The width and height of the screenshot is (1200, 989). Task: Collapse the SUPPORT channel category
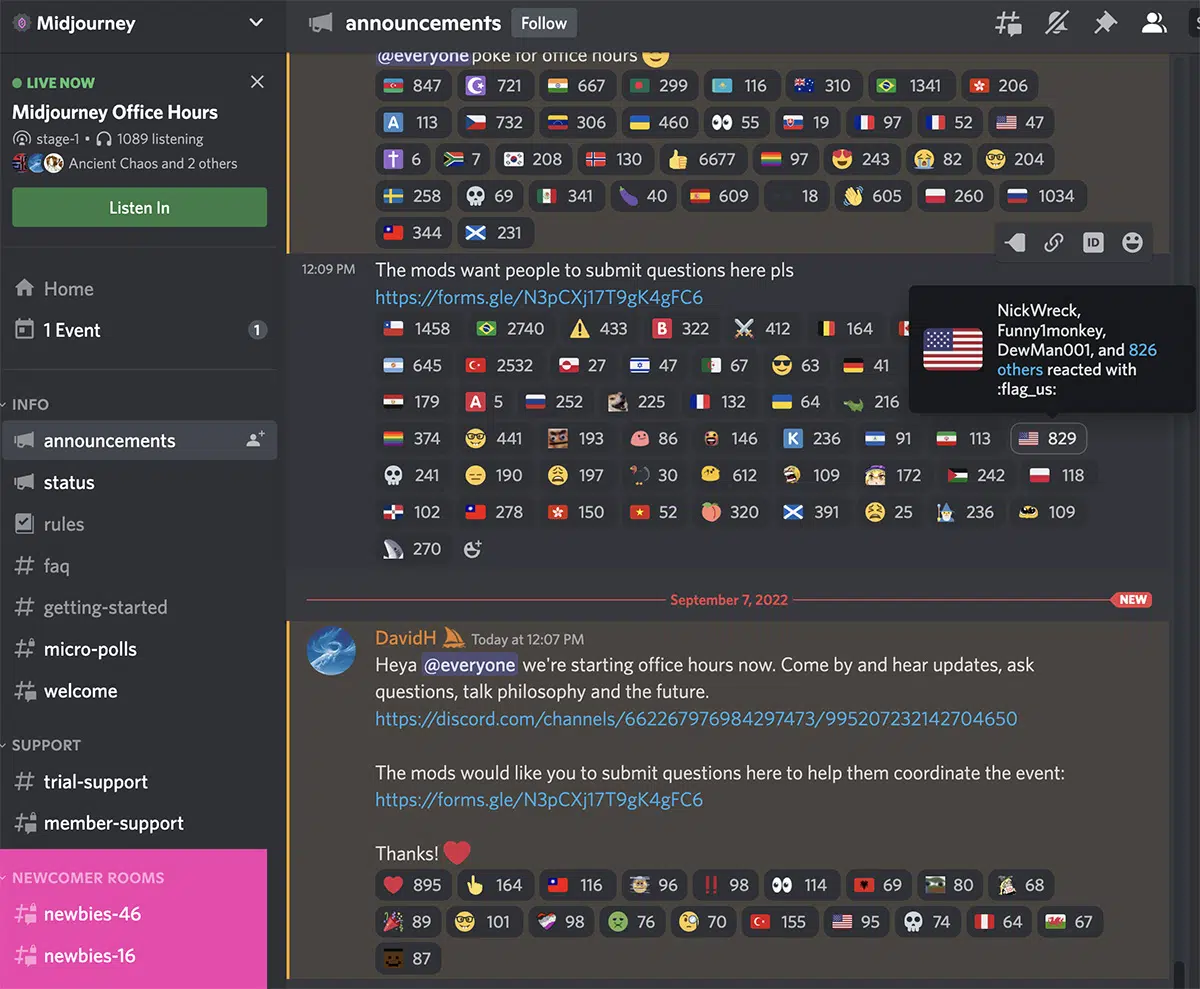pyautogui.click(x=43, y=744)
